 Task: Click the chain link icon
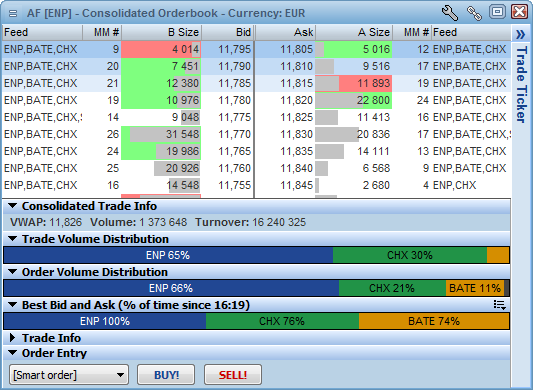[x=474, y=13]
